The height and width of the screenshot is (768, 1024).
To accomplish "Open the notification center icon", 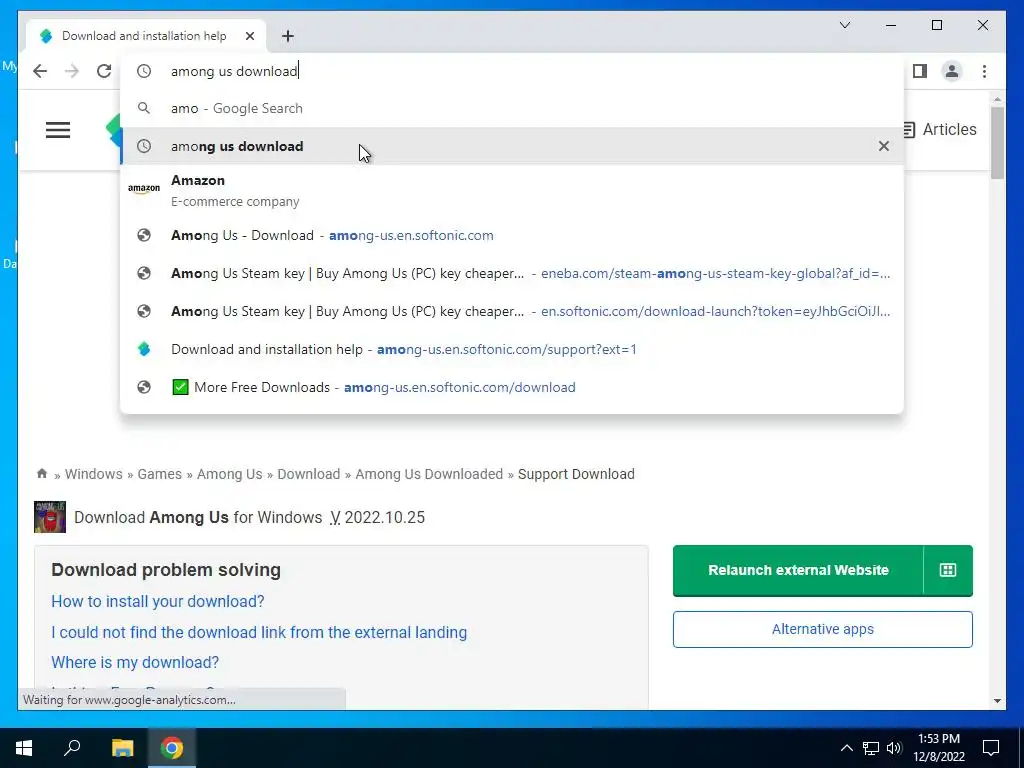I will point(991,748).
